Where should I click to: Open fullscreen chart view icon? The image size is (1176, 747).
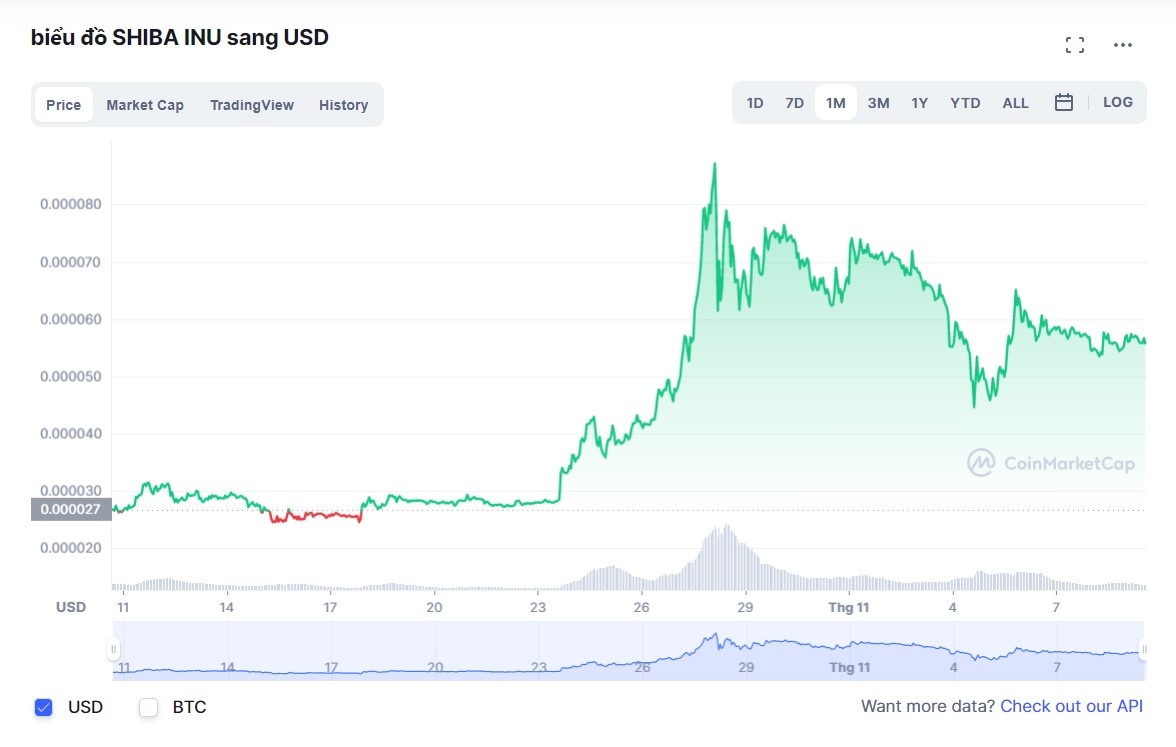(x=1075, y=45)
